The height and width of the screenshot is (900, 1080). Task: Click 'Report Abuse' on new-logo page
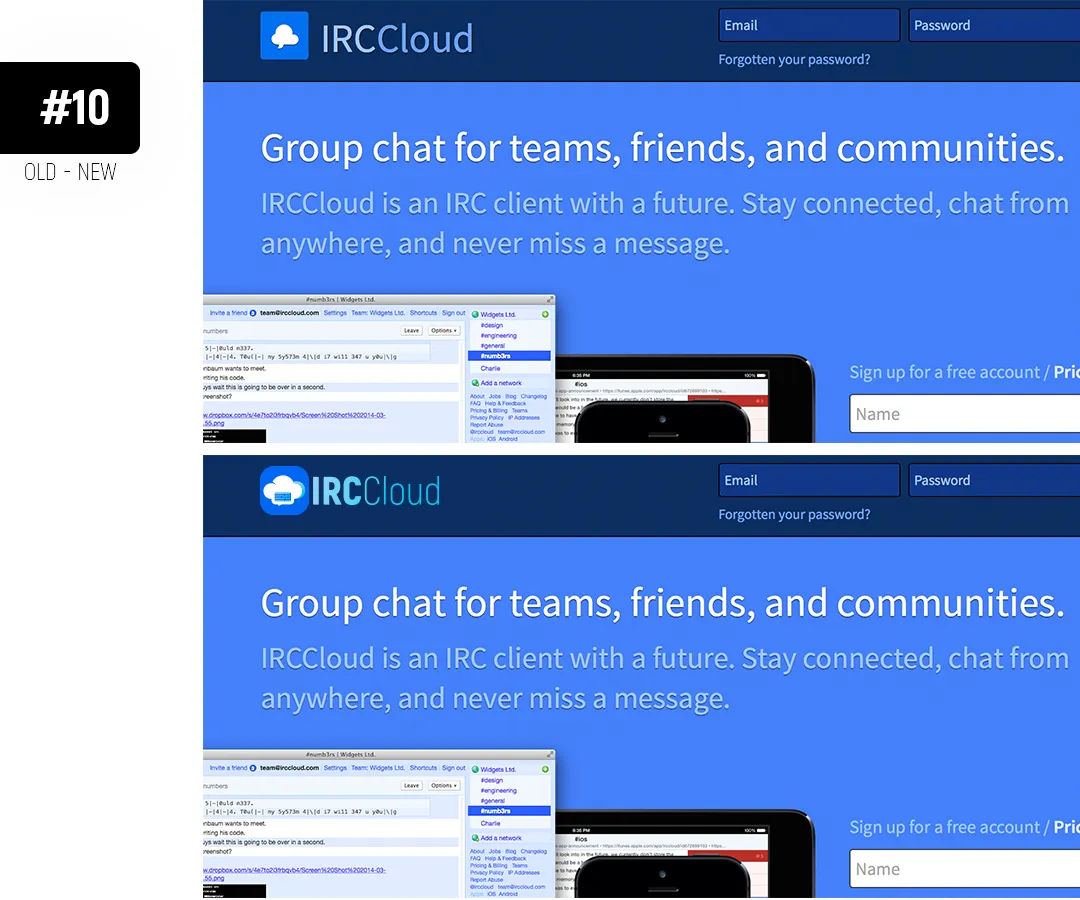[x=486, y=879]
